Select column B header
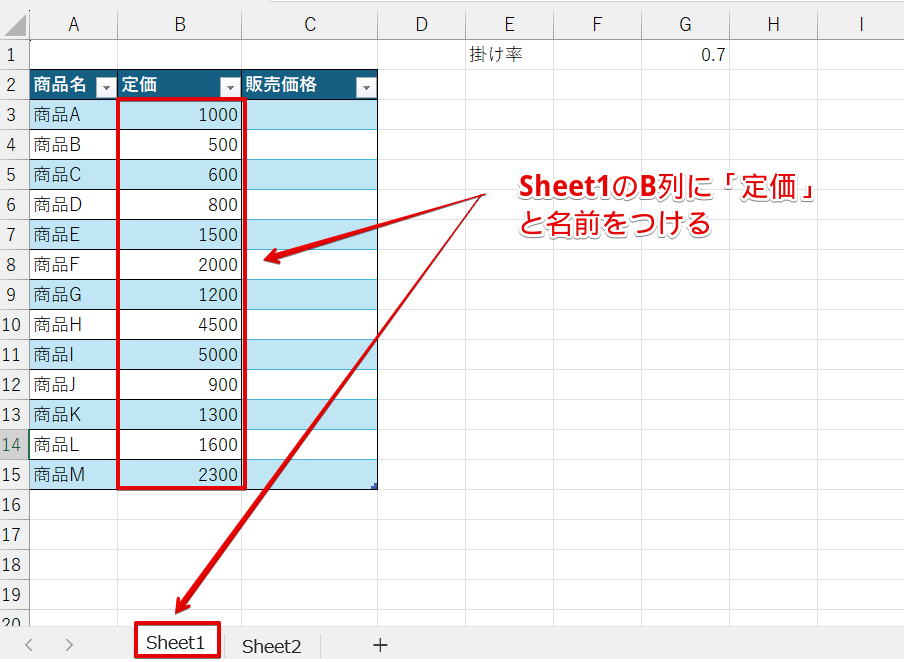Viewport: 904px width, 662px height. (x=179, y=25)
